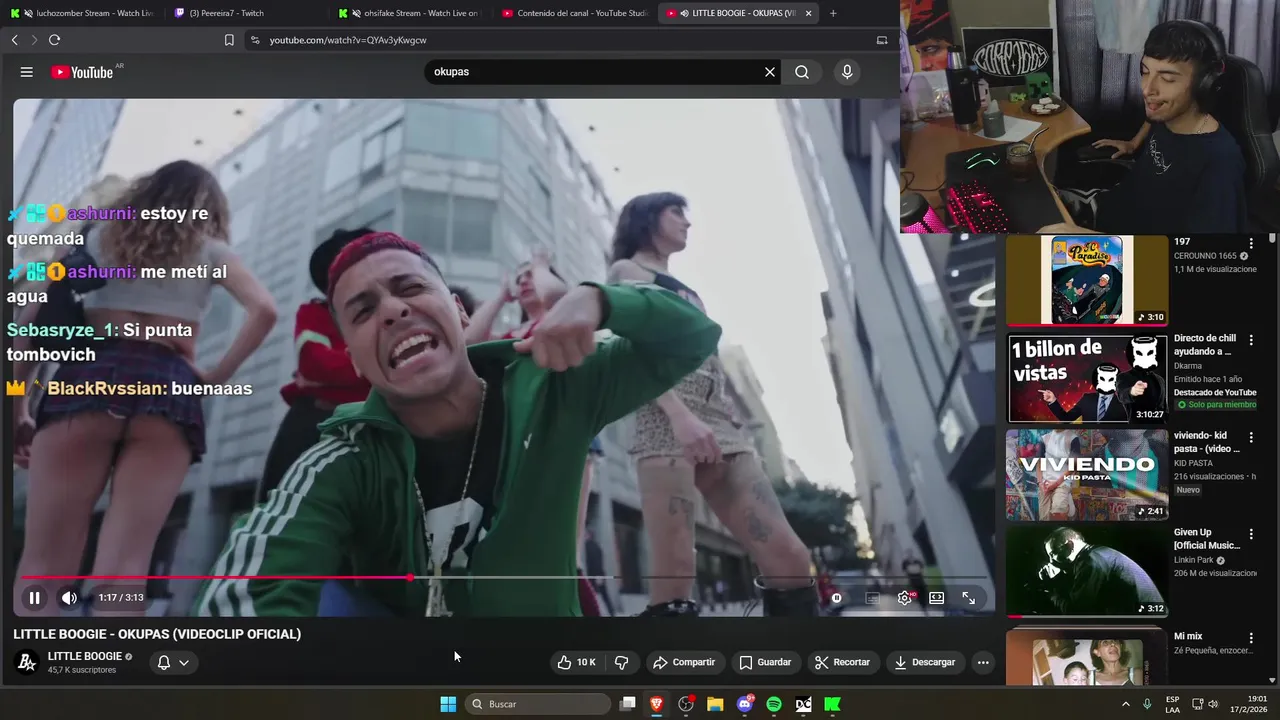Open Given Up Linkin Park thumbnail
Screen dimensions: 1280x720
tap(1087, 571)
